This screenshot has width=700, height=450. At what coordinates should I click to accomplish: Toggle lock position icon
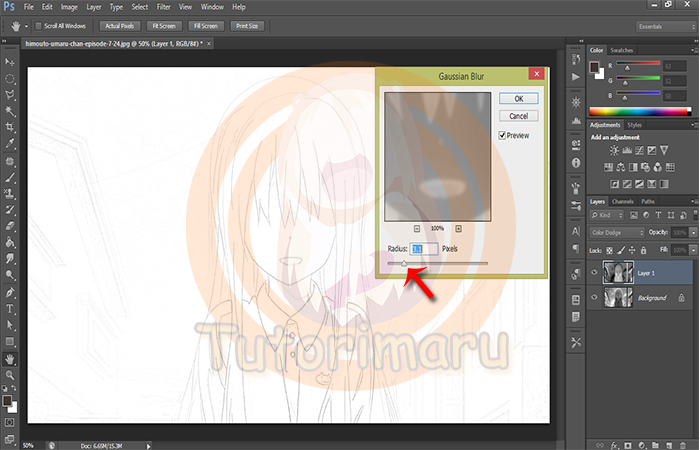(632, 250)
